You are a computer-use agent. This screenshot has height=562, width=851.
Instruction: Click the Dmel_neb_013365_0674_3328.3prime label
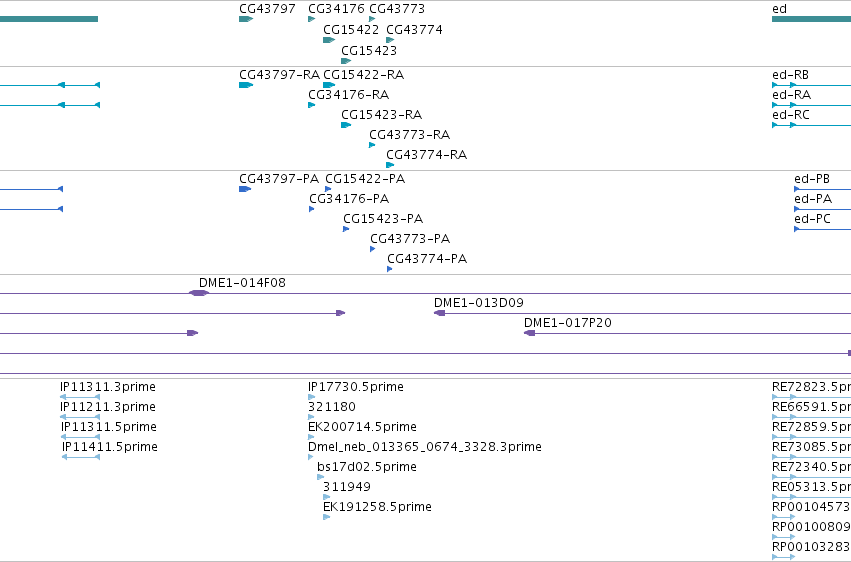pos(424,446)
